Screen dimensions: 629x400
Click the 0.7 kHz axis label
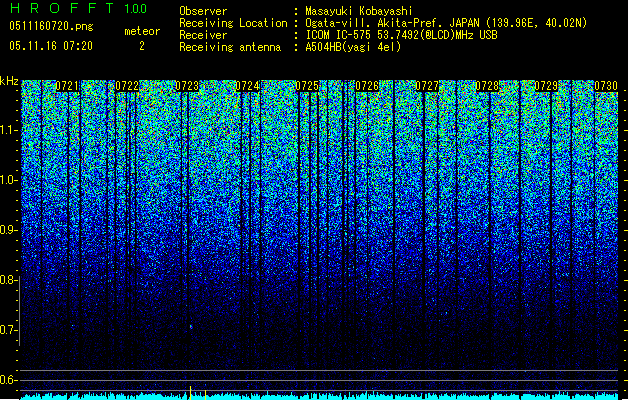coord(9,330)
